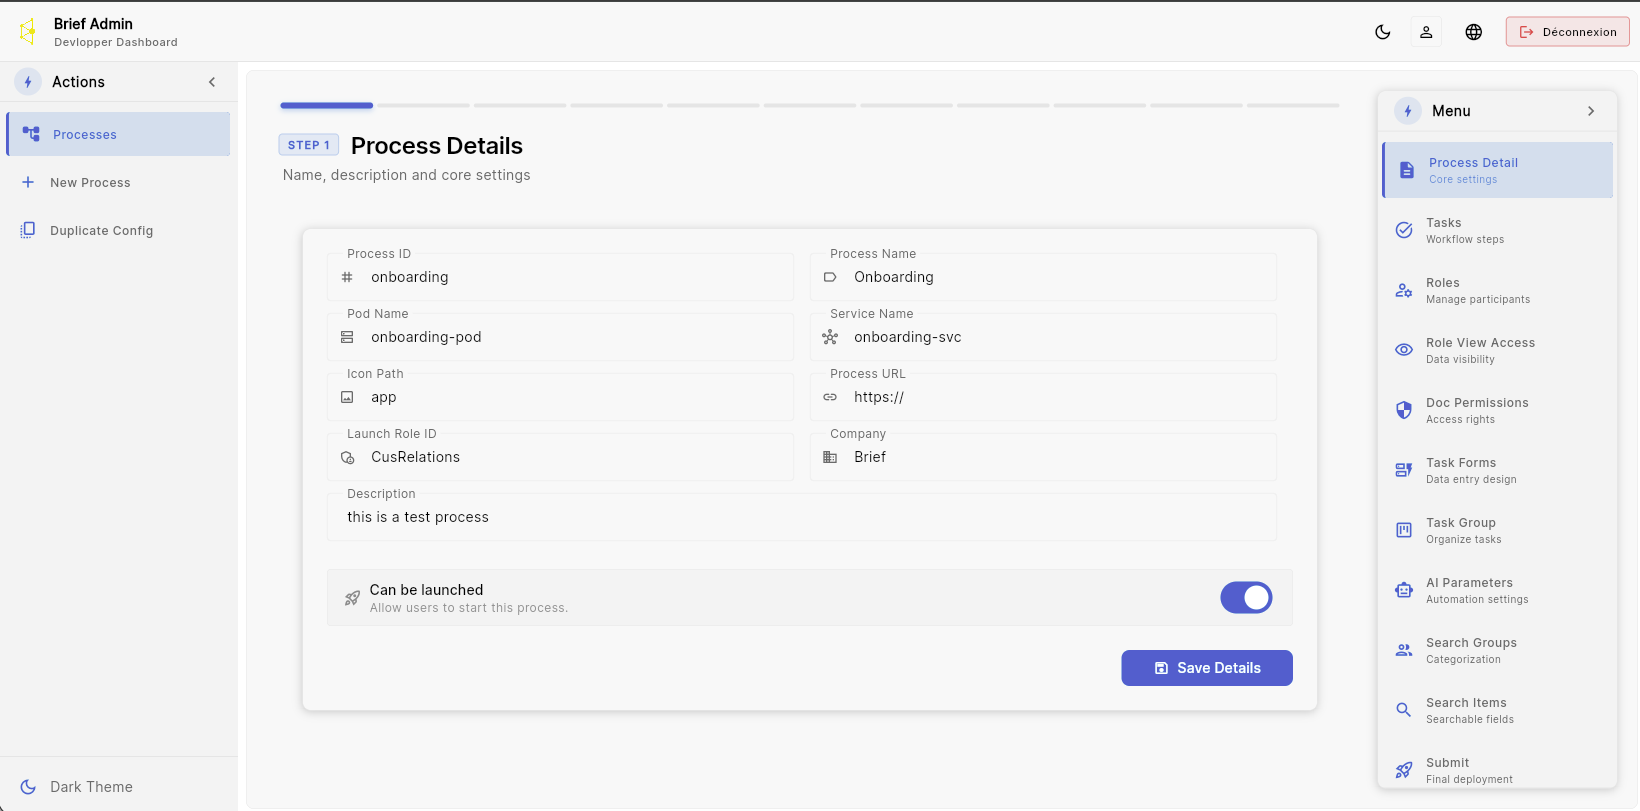Toggle dark mode moon icon in header
1640x811 pixels.
point(1383,32)
